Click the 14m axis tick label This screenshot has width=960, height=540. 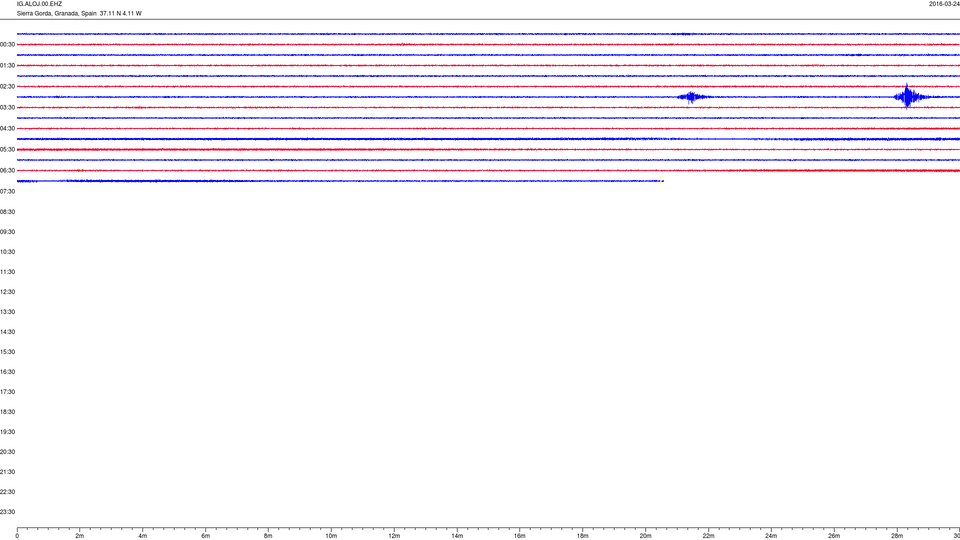457,536
